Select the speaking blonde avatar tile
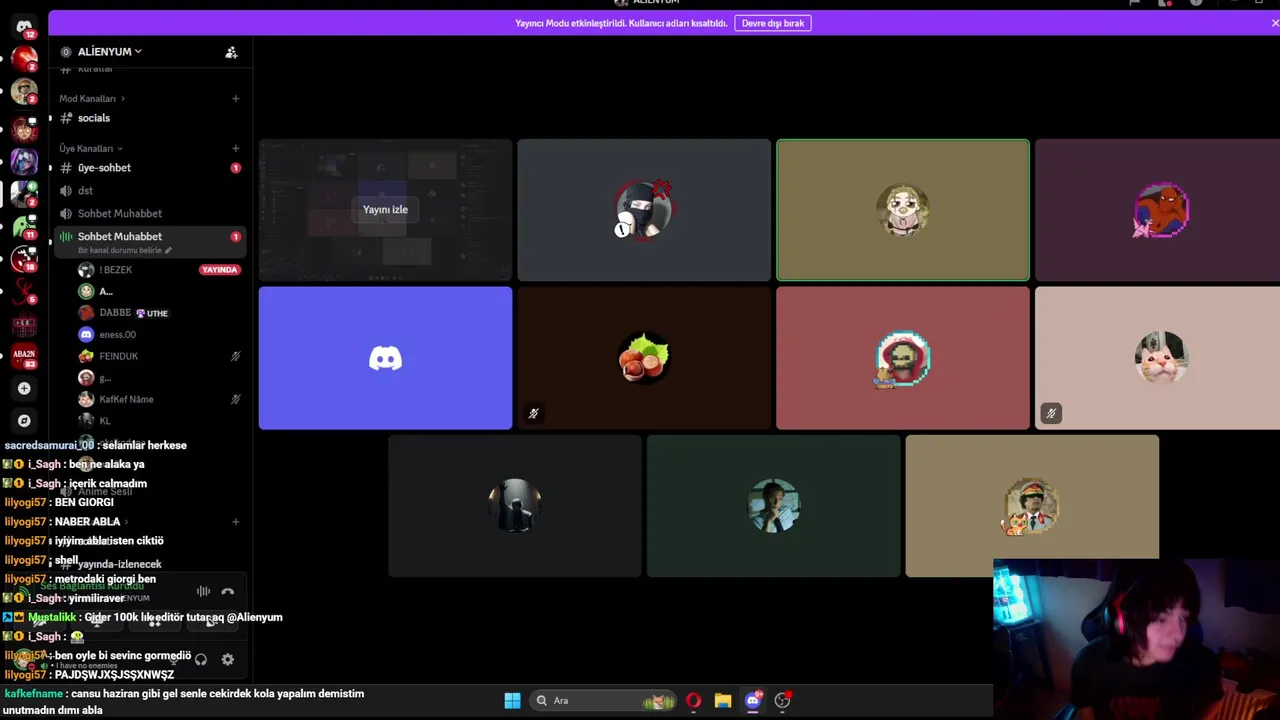Image resolution: width=1280 pixels, height=720 pixels. point(903,210)
